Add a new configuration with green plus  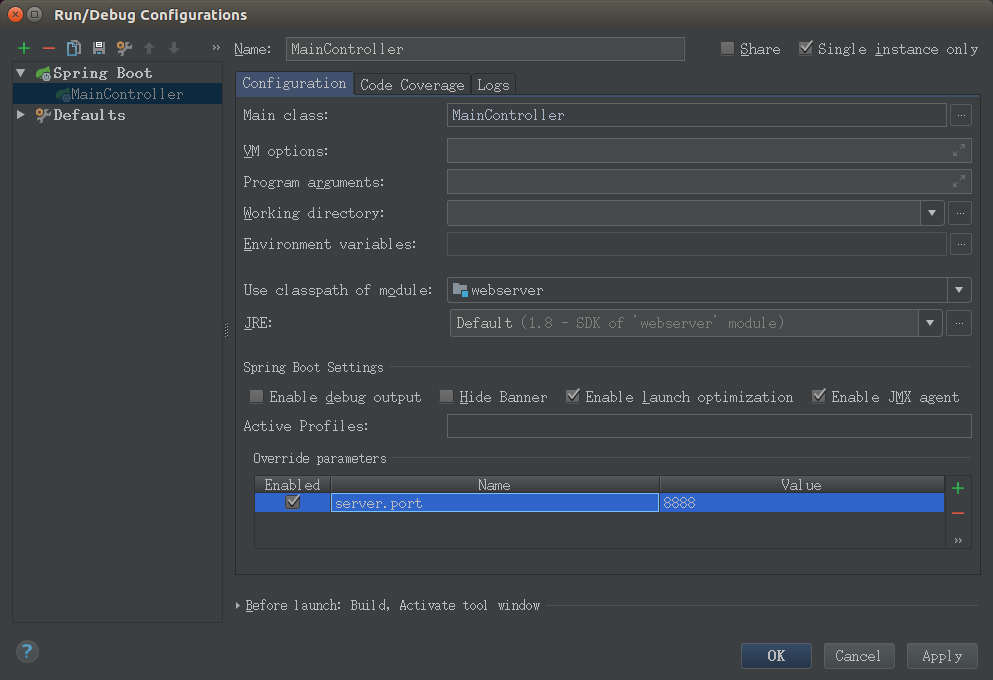(24, 48)
